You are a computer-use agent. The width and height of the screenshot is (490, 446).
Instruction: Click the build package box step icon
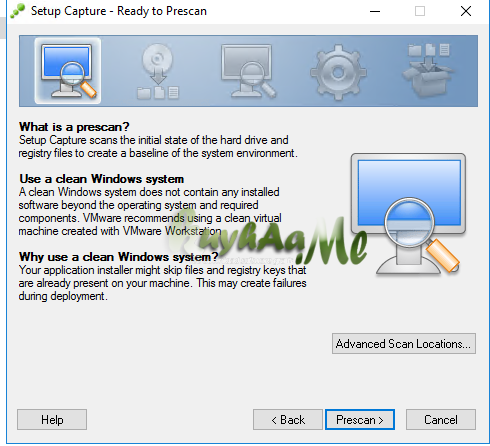429,71
